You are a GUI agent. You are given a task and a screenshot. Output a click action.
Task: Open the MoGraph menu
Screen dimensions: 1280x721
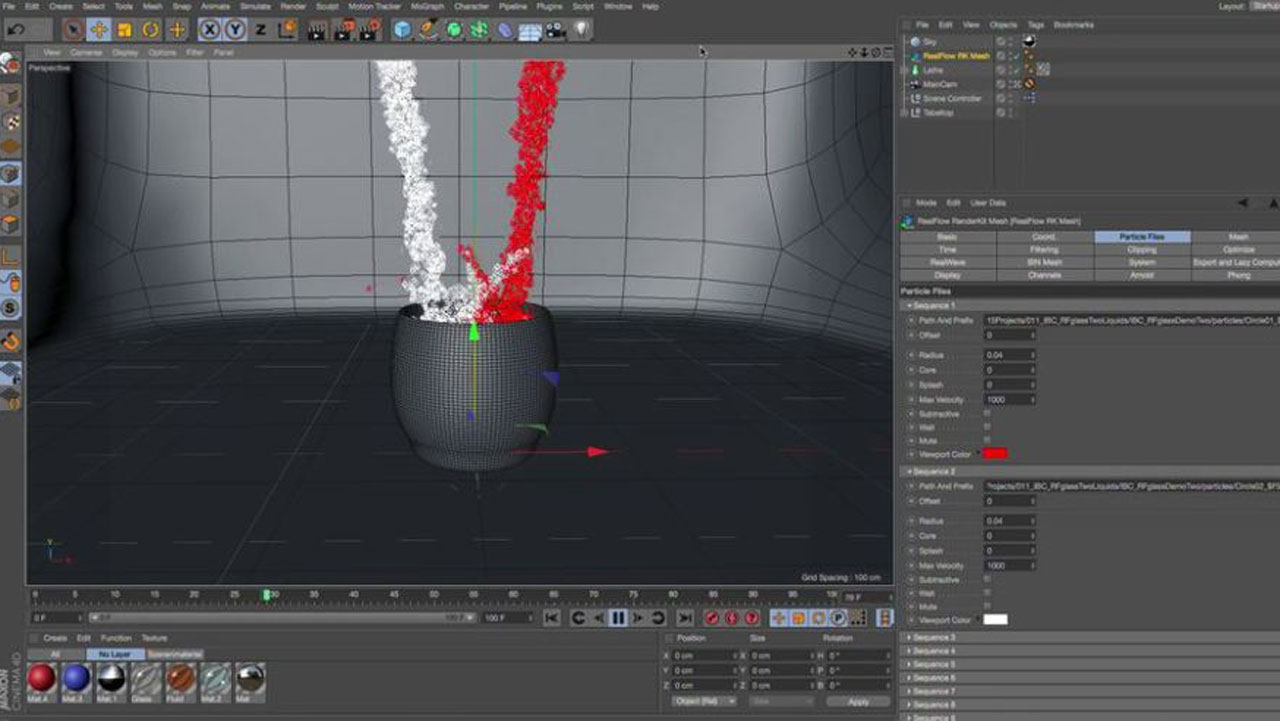428,6
